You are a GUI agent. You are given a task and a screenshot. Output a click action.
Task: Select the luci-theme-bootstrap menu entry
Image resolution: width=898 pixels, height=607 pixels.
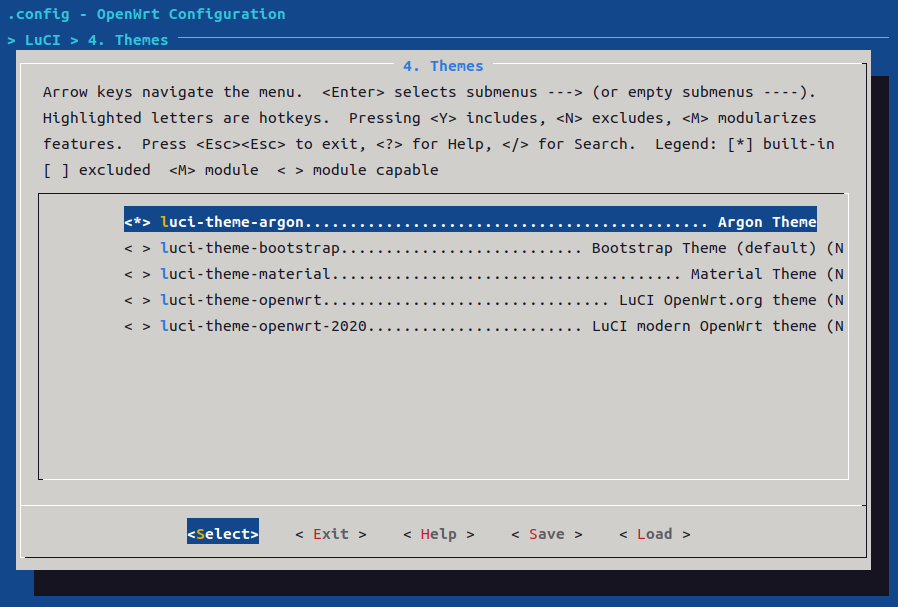484,248
